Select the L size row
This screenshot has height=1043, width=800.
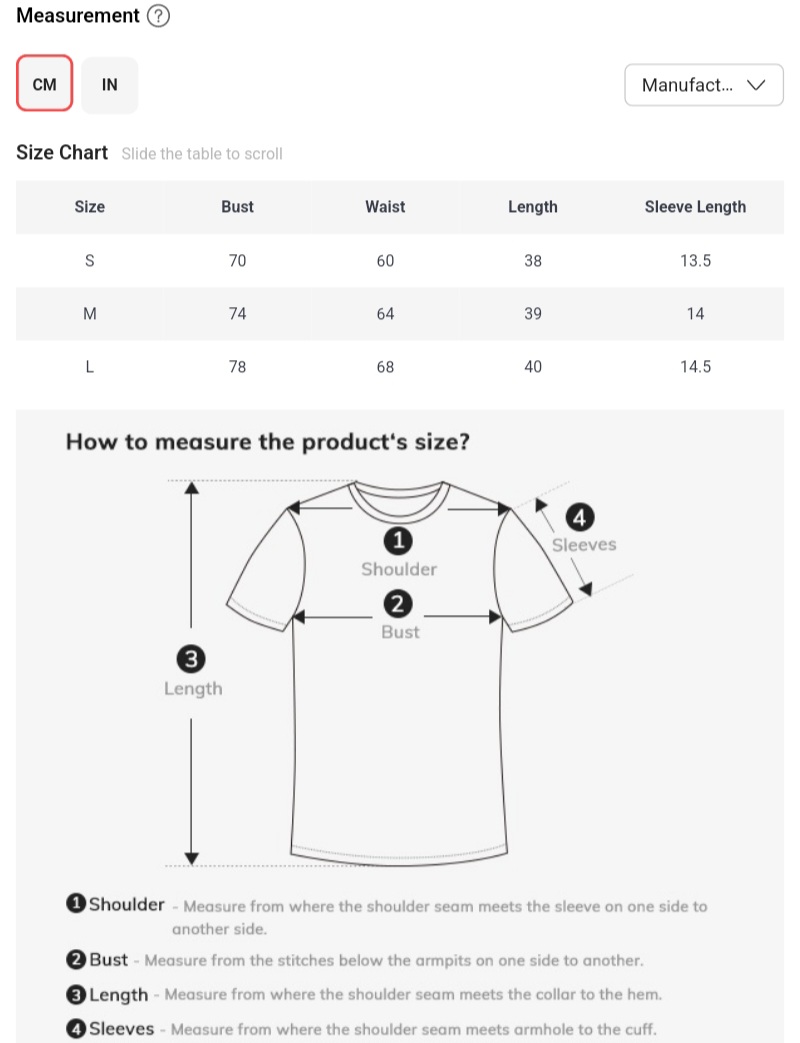90,367
